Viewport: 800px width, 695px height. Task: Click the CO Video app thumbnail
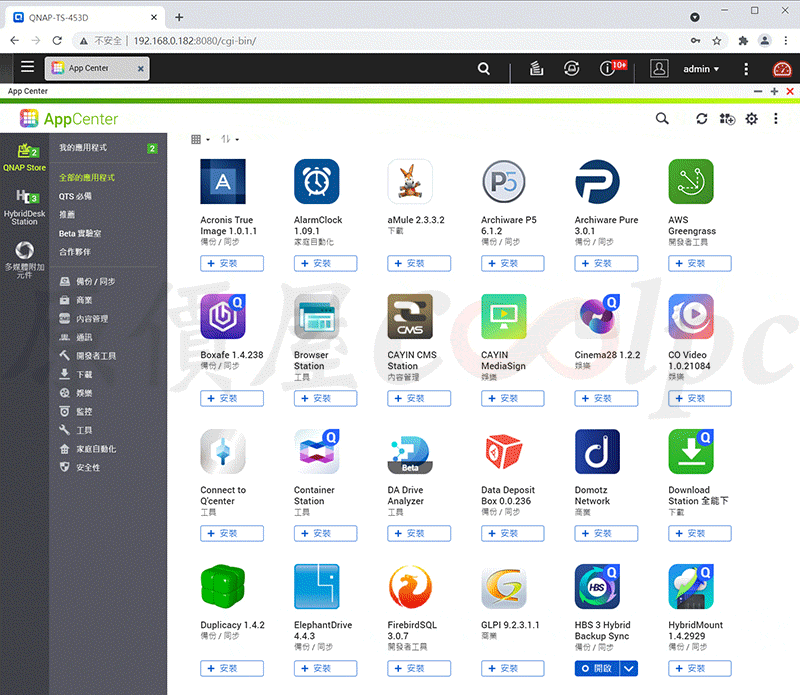tap(691, 316)
